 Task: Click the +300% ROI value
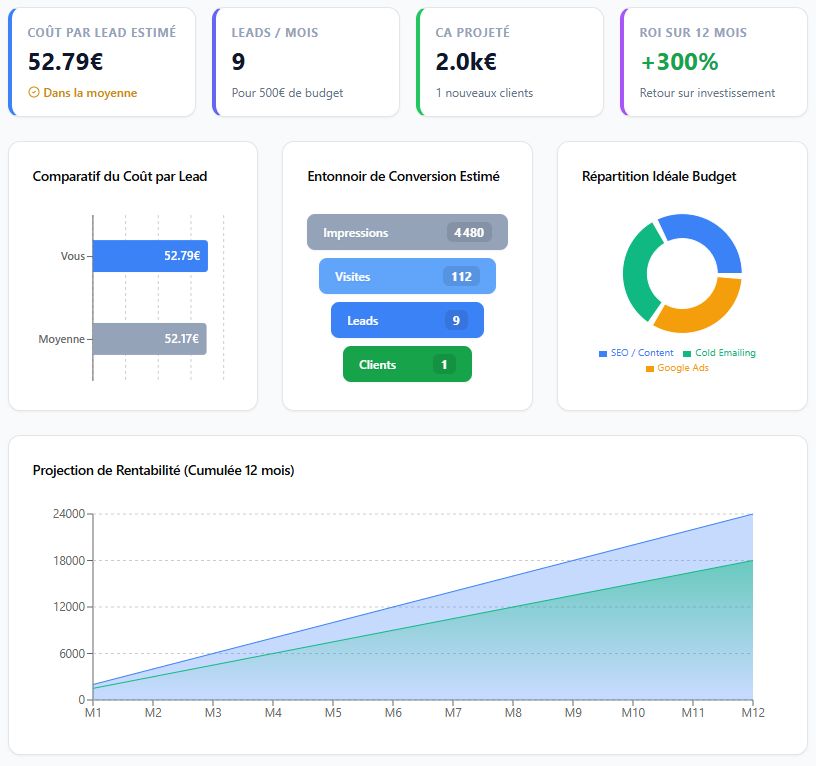(679, 62)
